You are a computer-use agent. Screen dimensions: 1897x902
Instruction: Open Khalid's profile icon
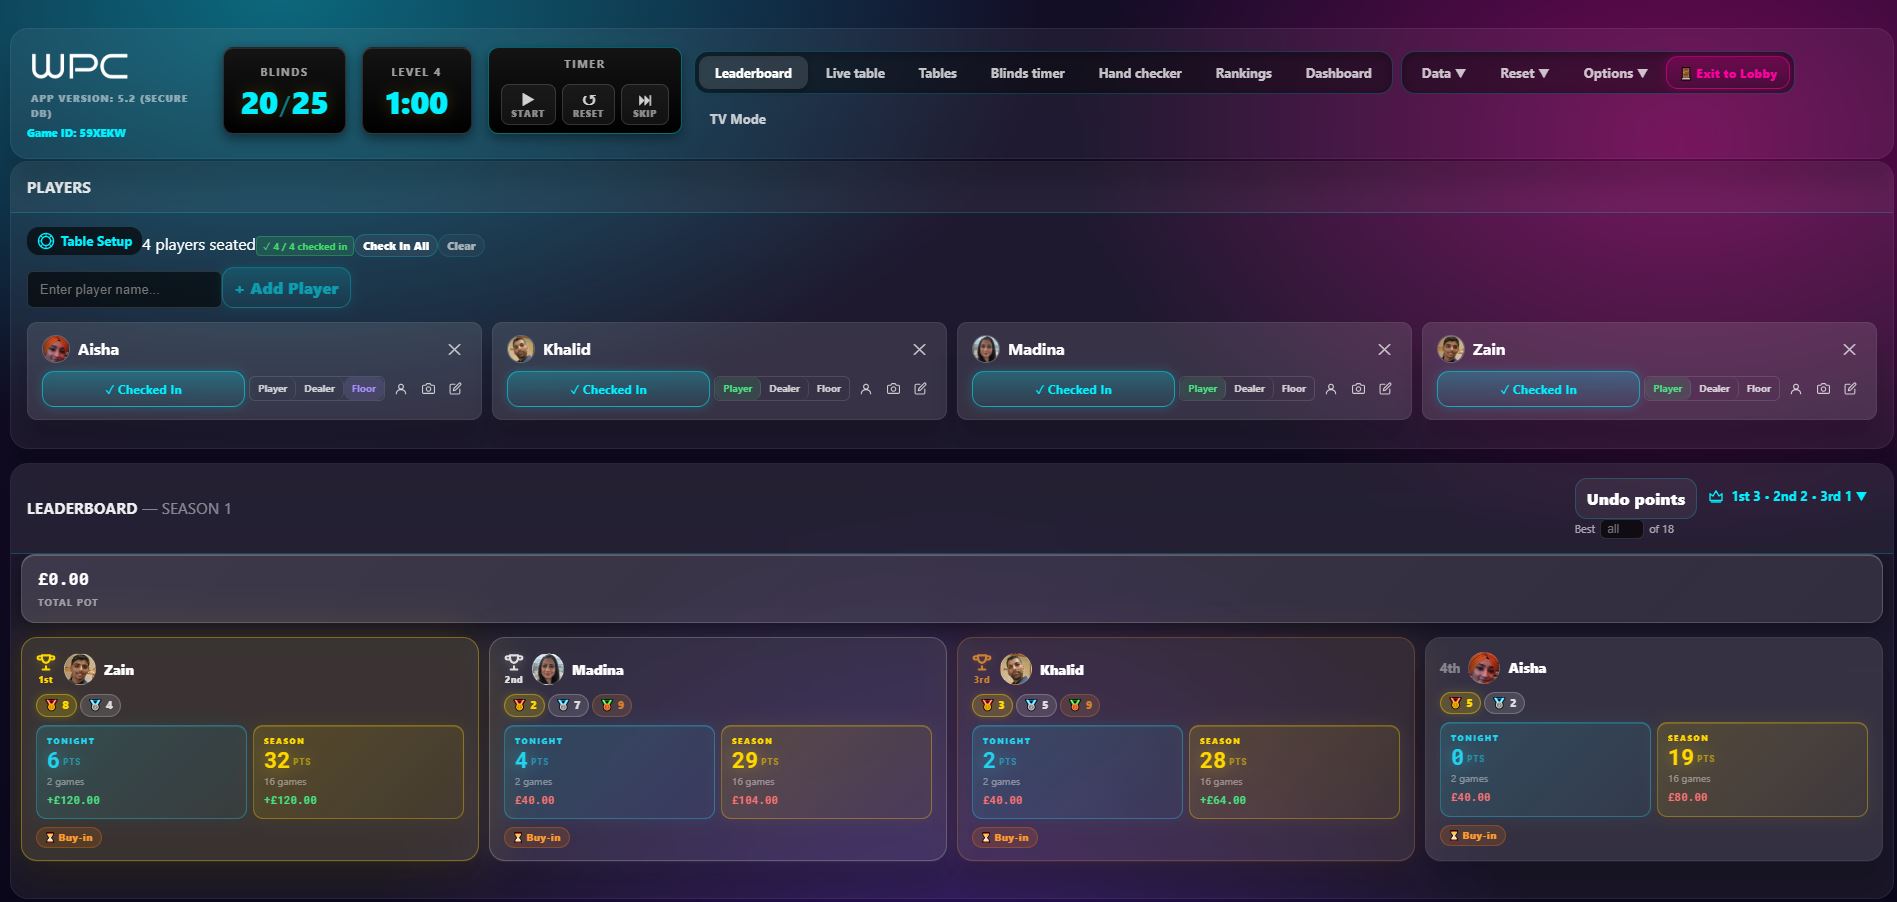[x=866, y=389]
